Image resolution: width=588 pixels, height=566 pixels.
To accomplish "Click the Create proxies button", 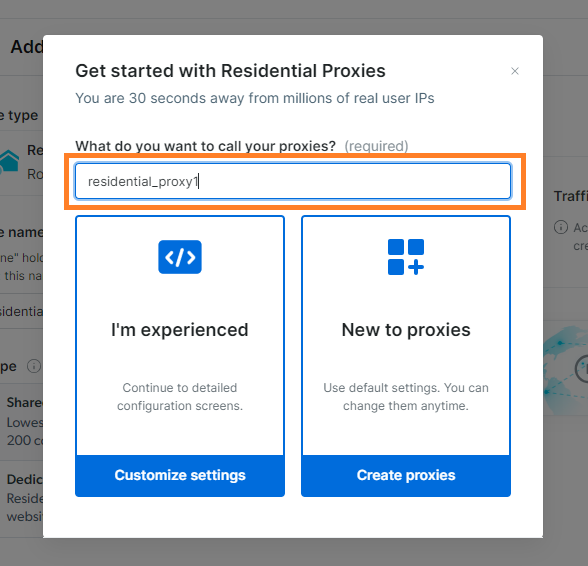I will [406, 476].
